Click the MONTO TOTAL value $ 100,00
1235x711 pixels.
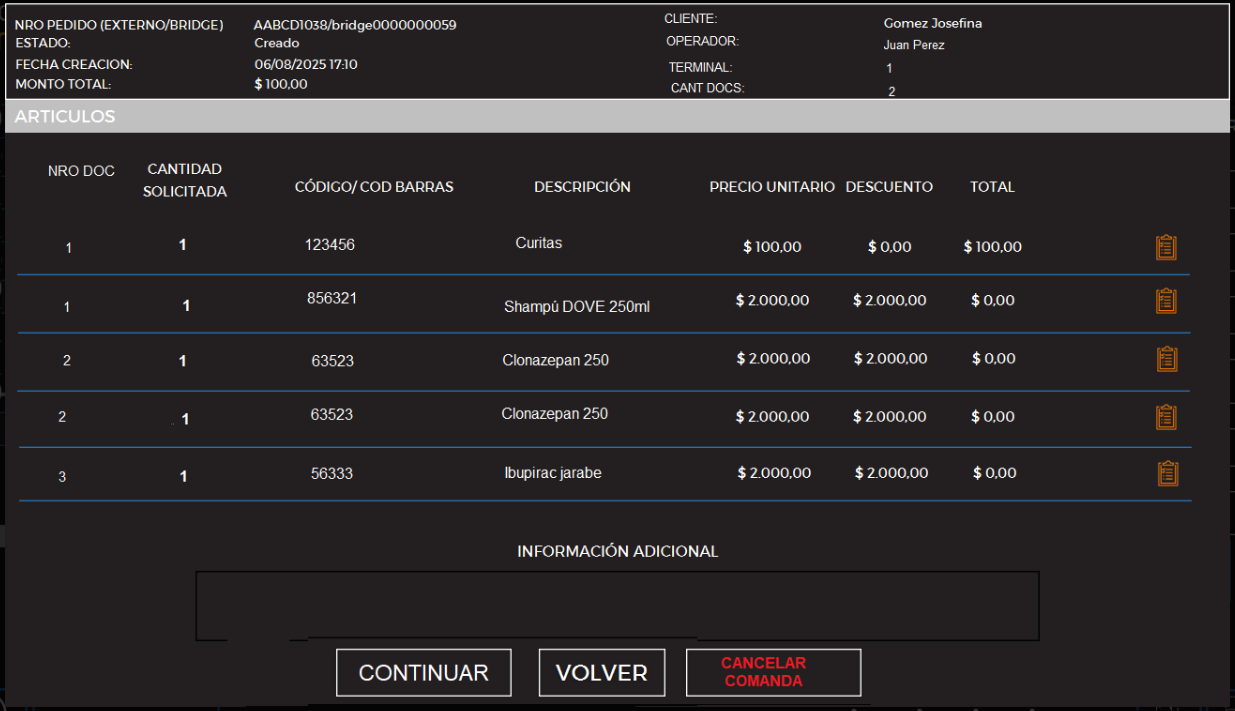281,84
